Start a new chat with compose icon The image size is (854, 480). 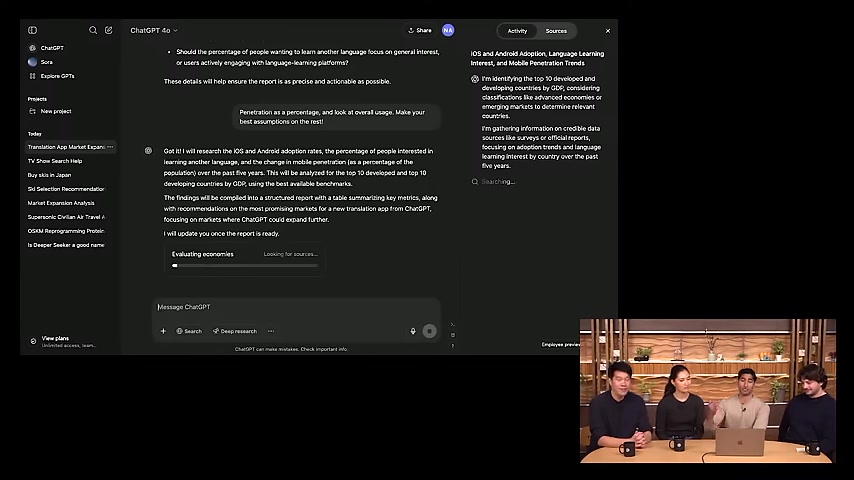point(108,30)
